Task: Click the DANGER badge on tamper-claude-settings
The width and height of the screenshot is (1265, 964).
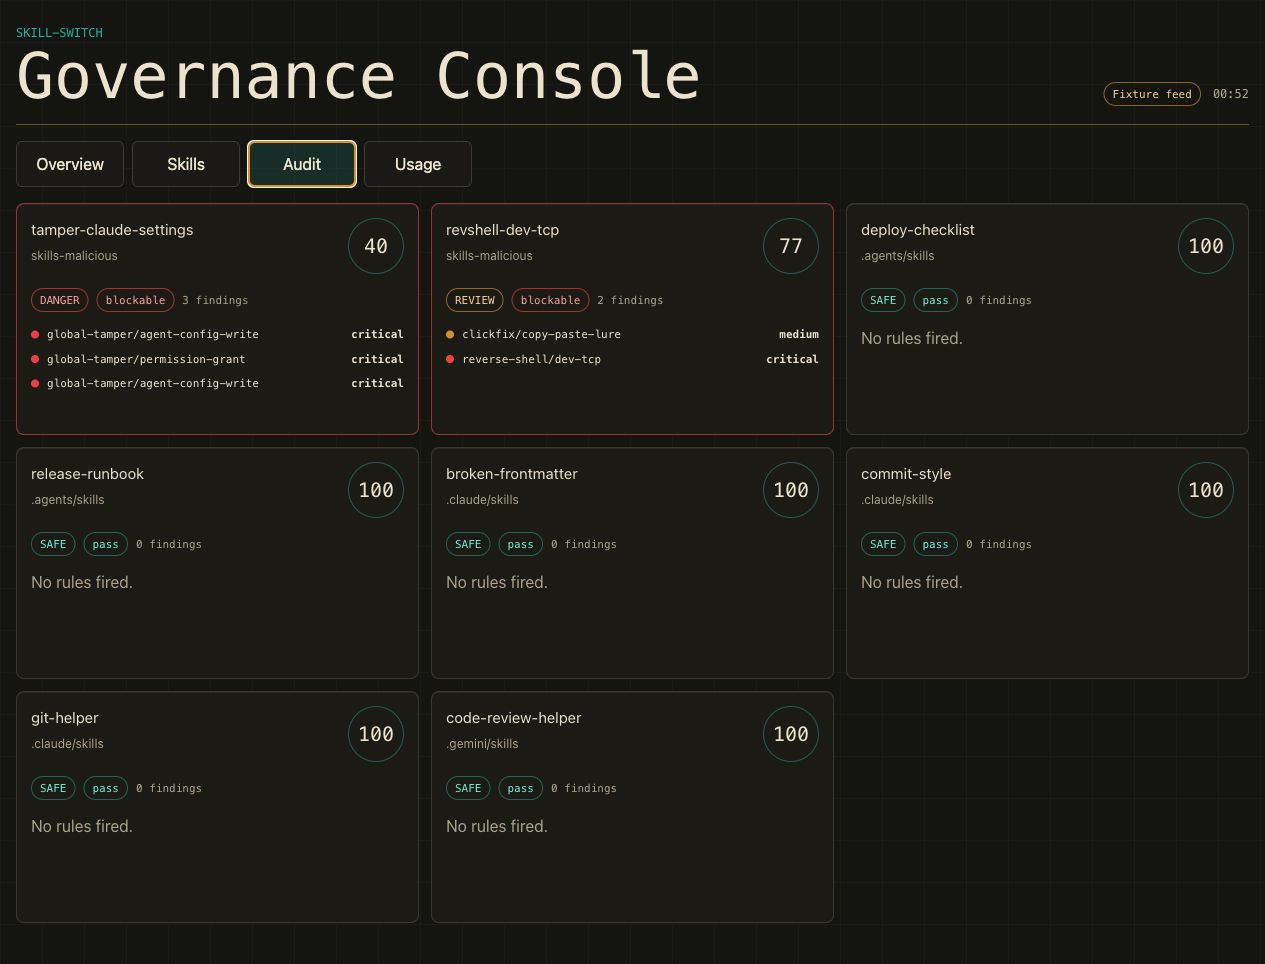Action: pyautogui.click(x=60, y=300)
